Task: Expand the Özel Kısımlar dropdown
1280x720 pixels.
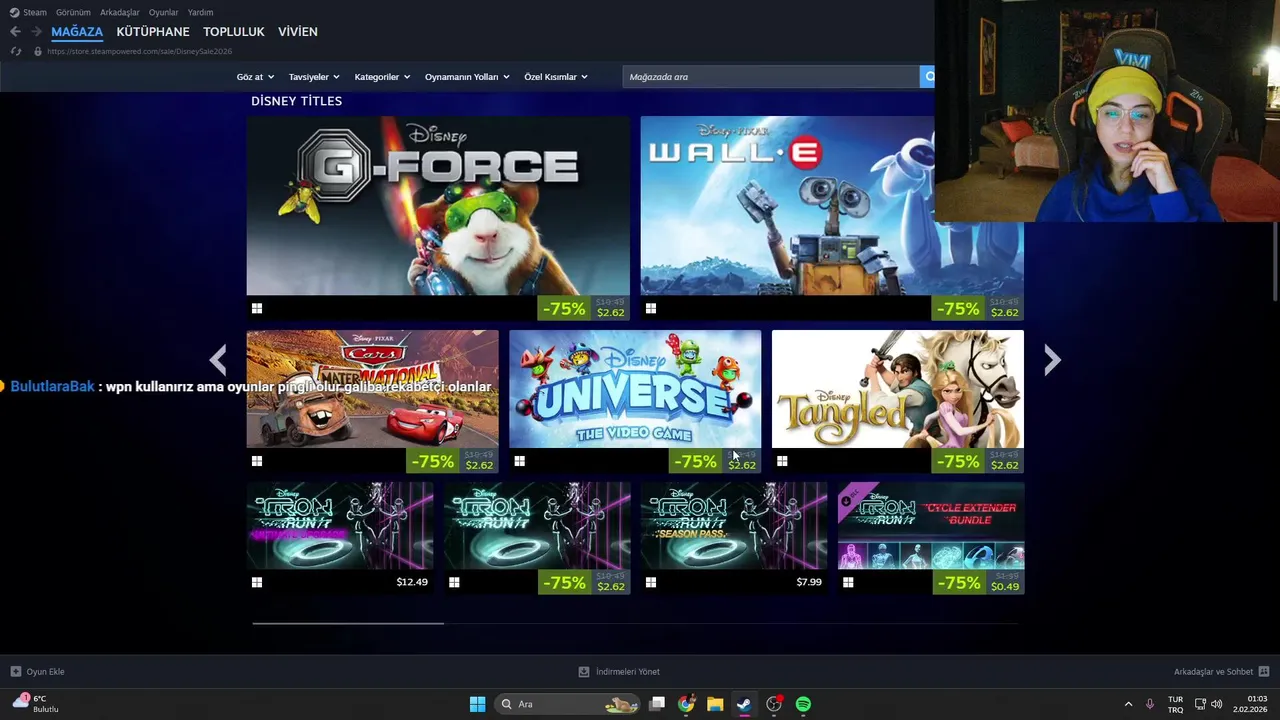Action: tap(556, 77)
